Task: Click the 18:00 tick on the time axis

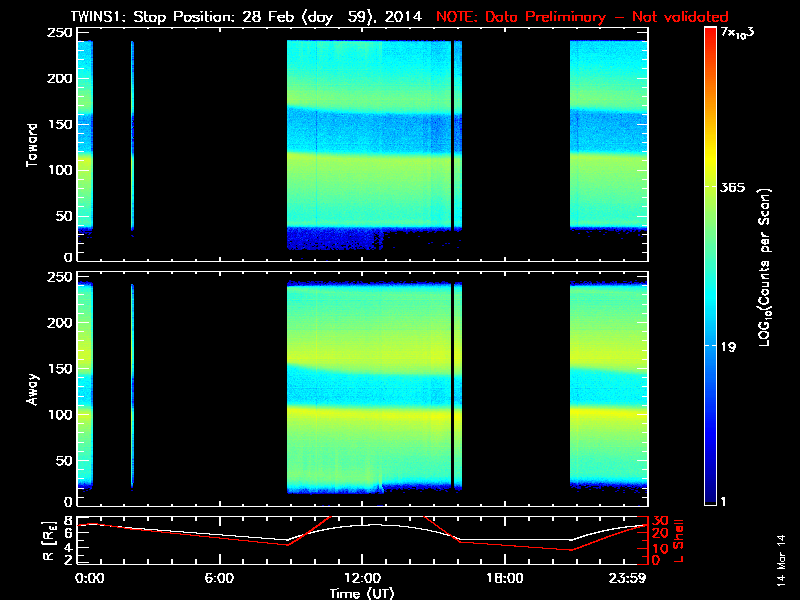Action: 504,578
